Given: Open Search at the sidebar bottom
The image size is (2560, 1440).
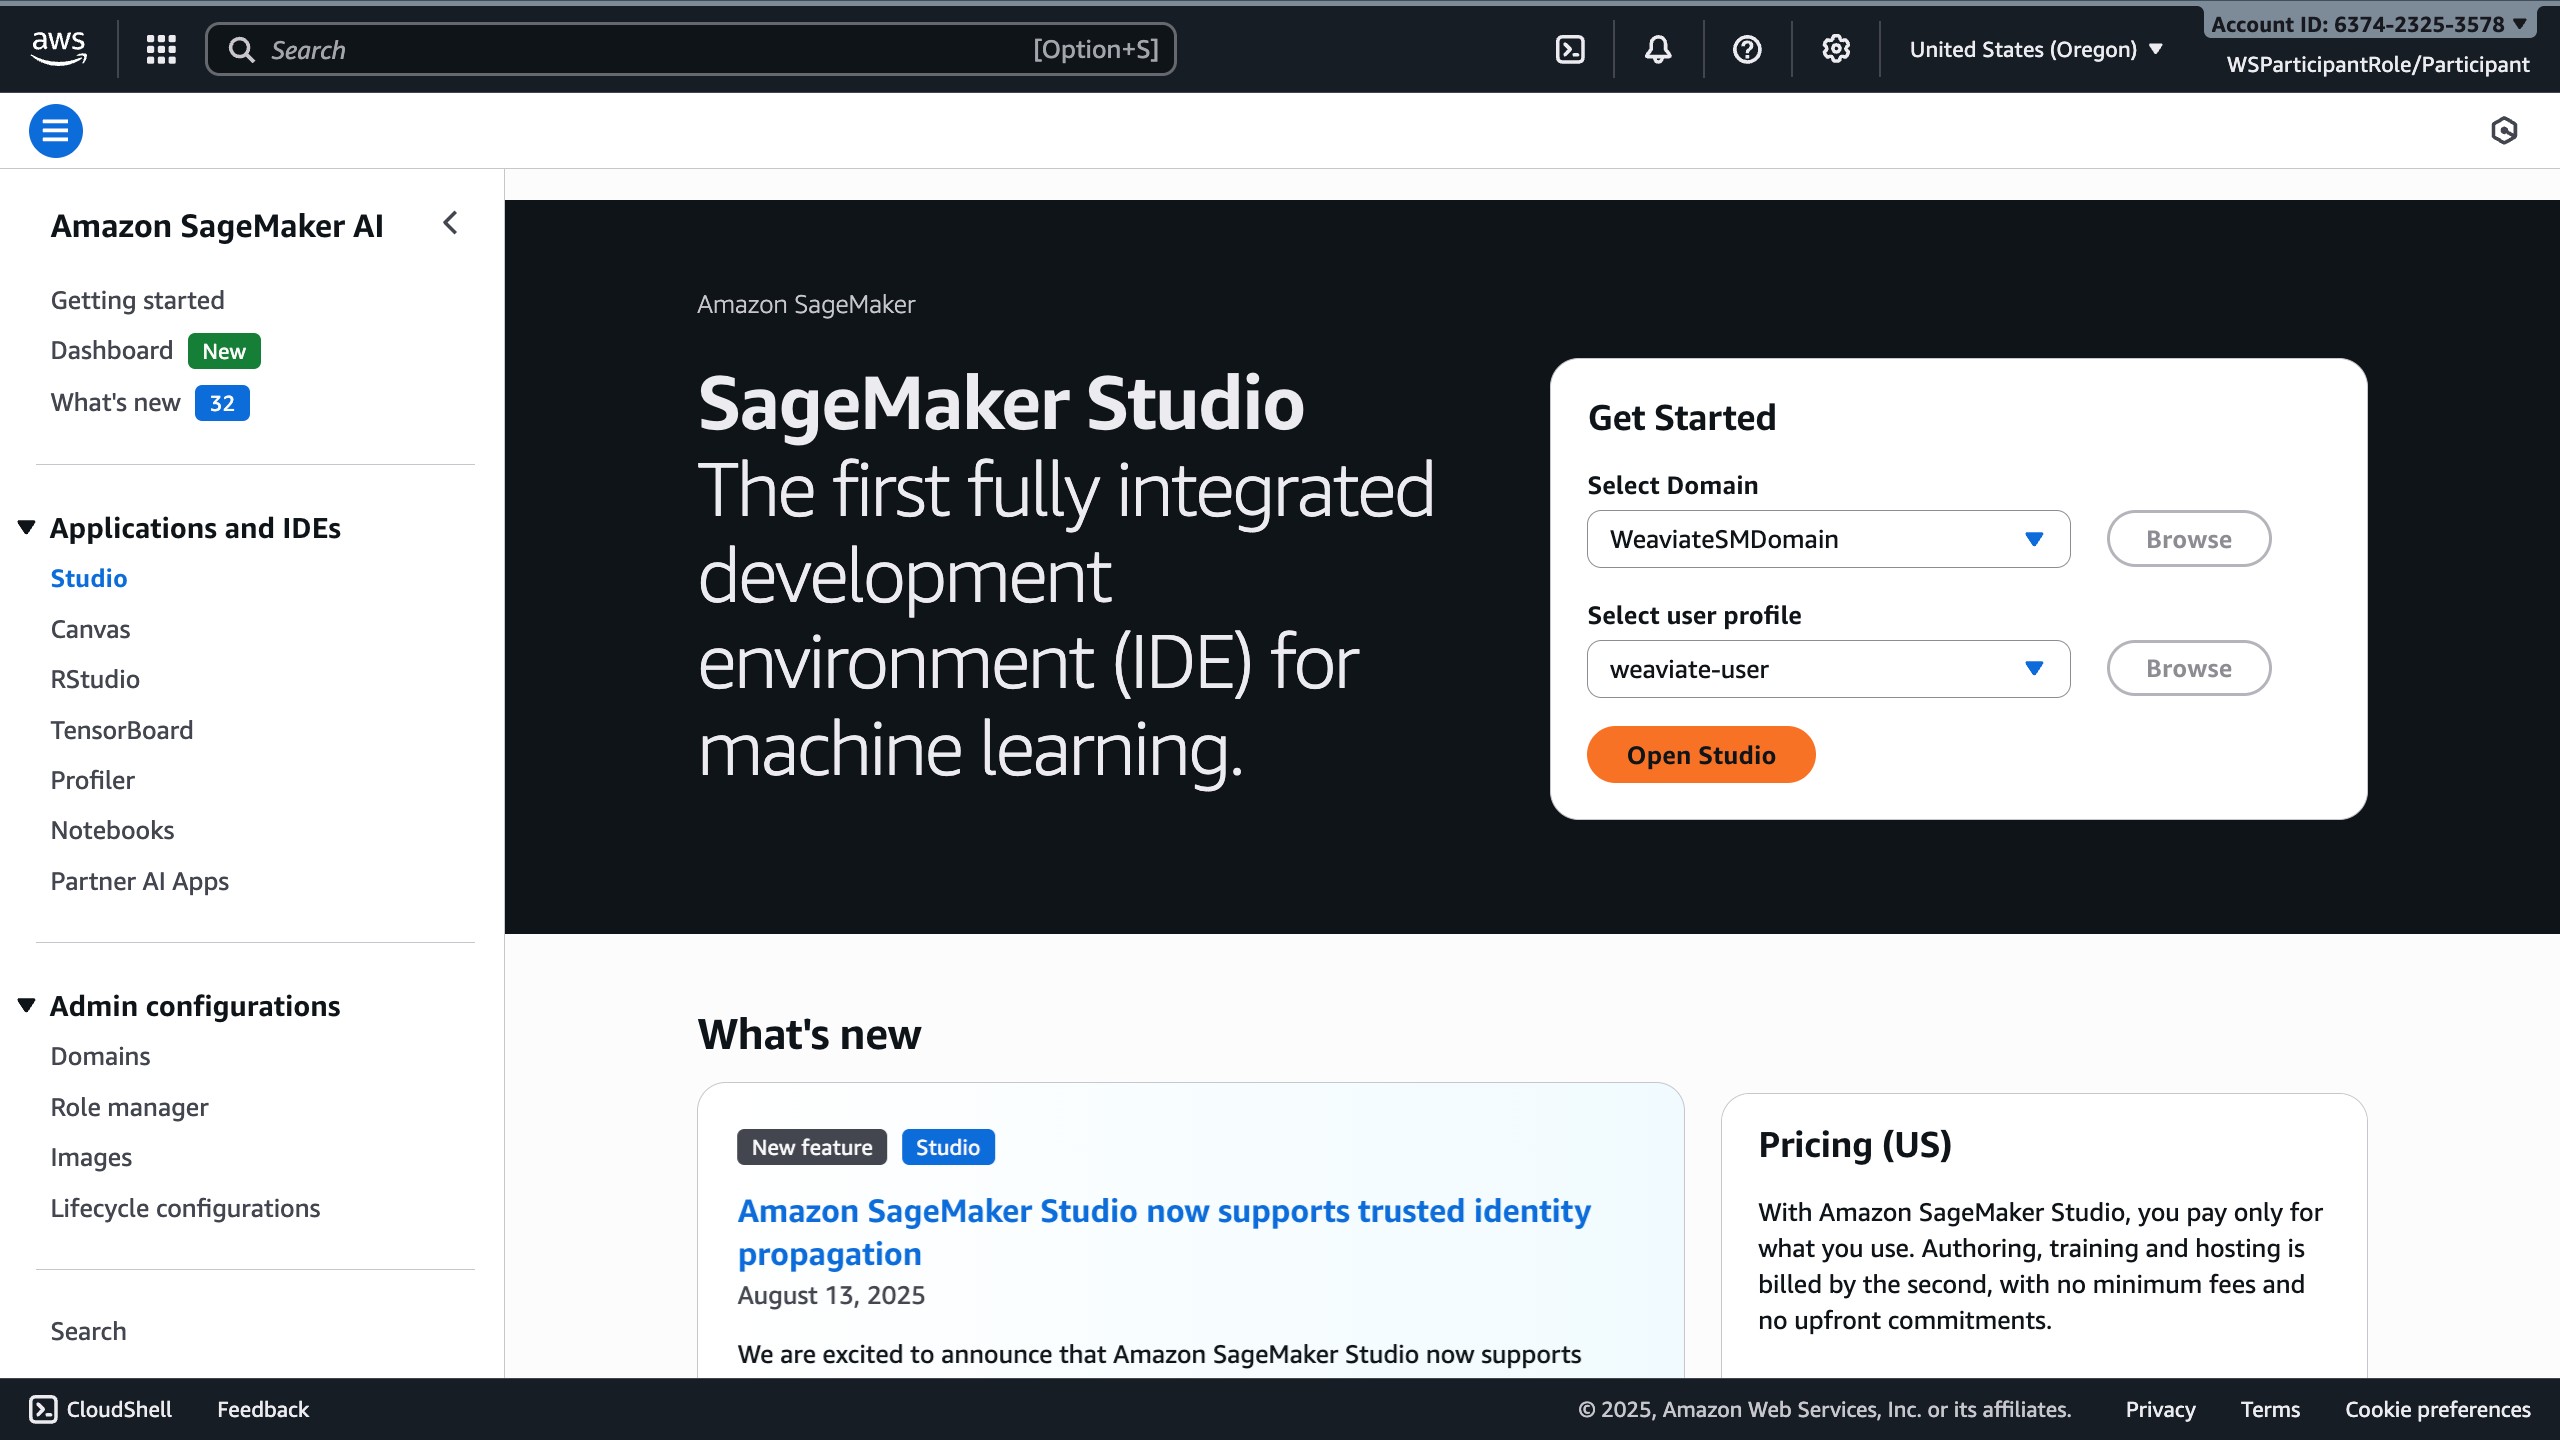Looking at the screenshot, I should [x=88, y=1331].
